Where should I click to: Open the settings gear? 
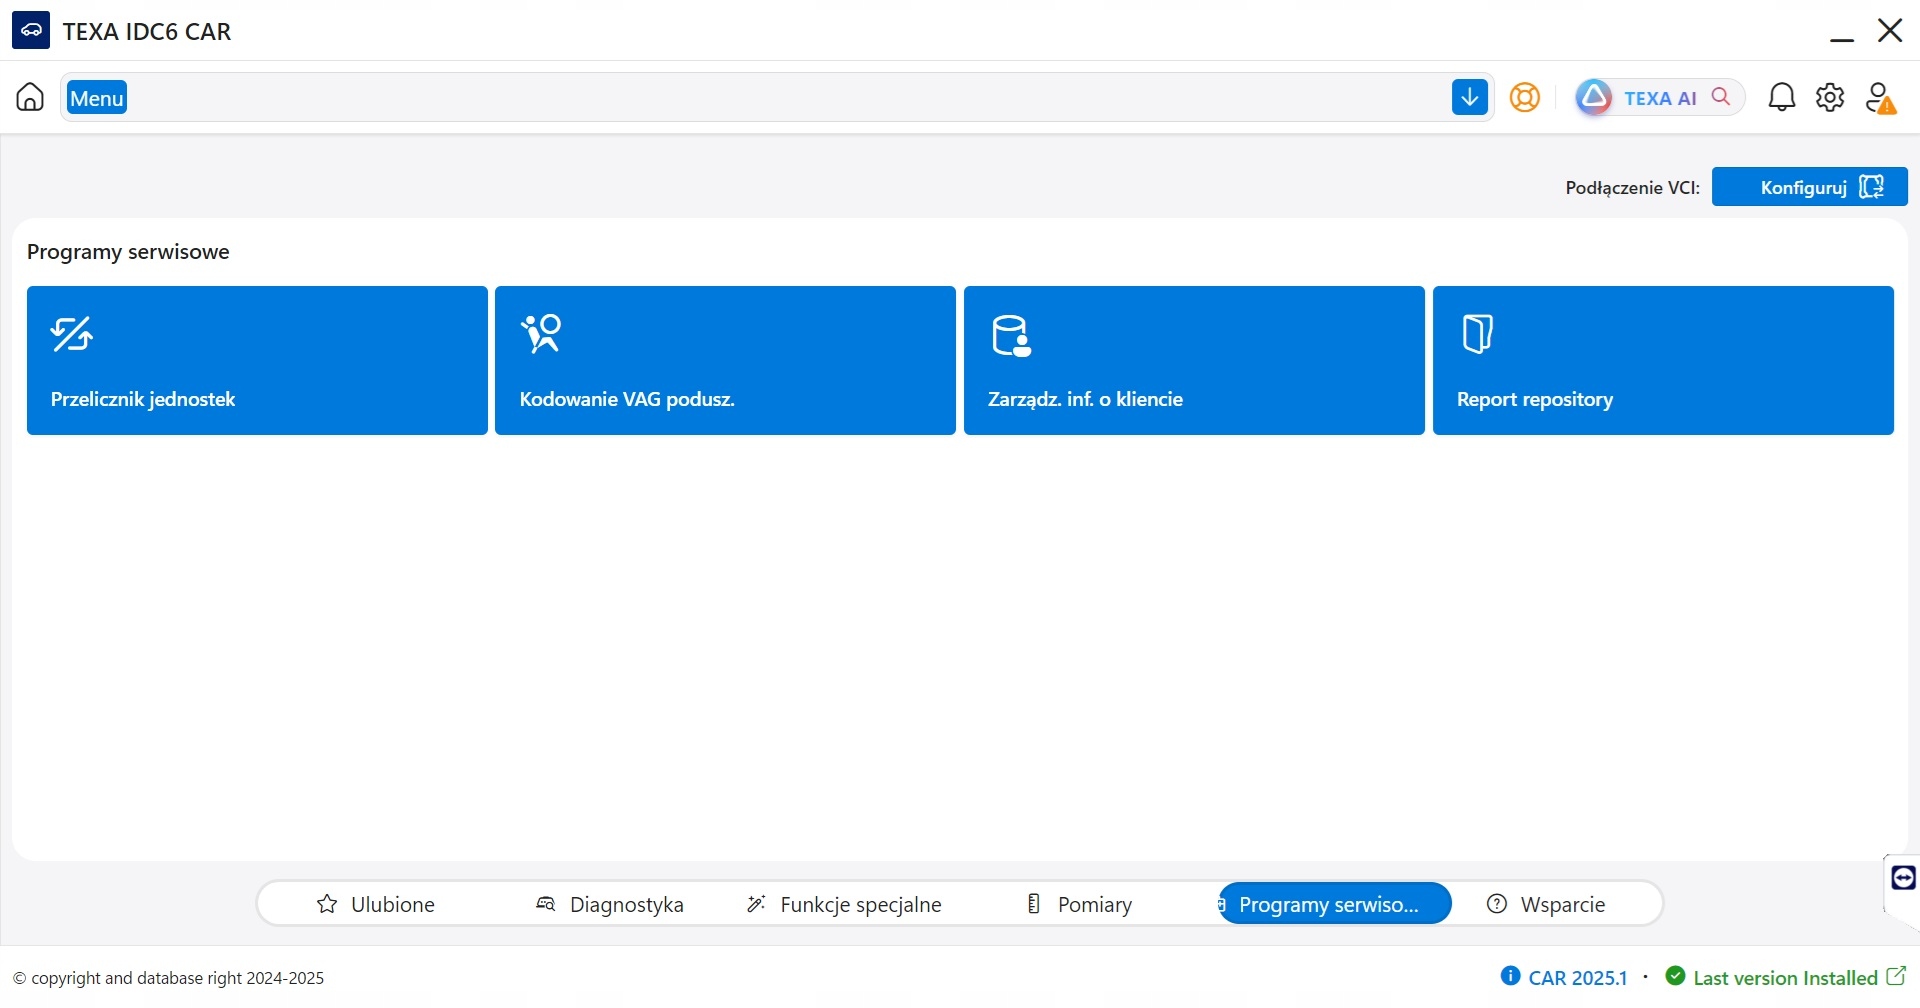coord(1830,97)
